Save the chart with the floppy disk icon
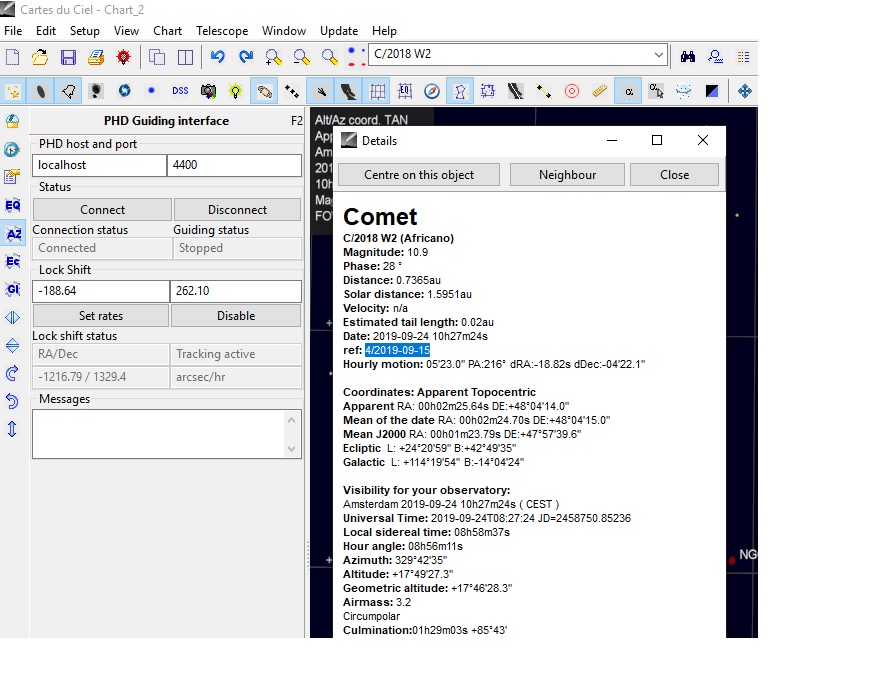 click(x=68, y=57)
